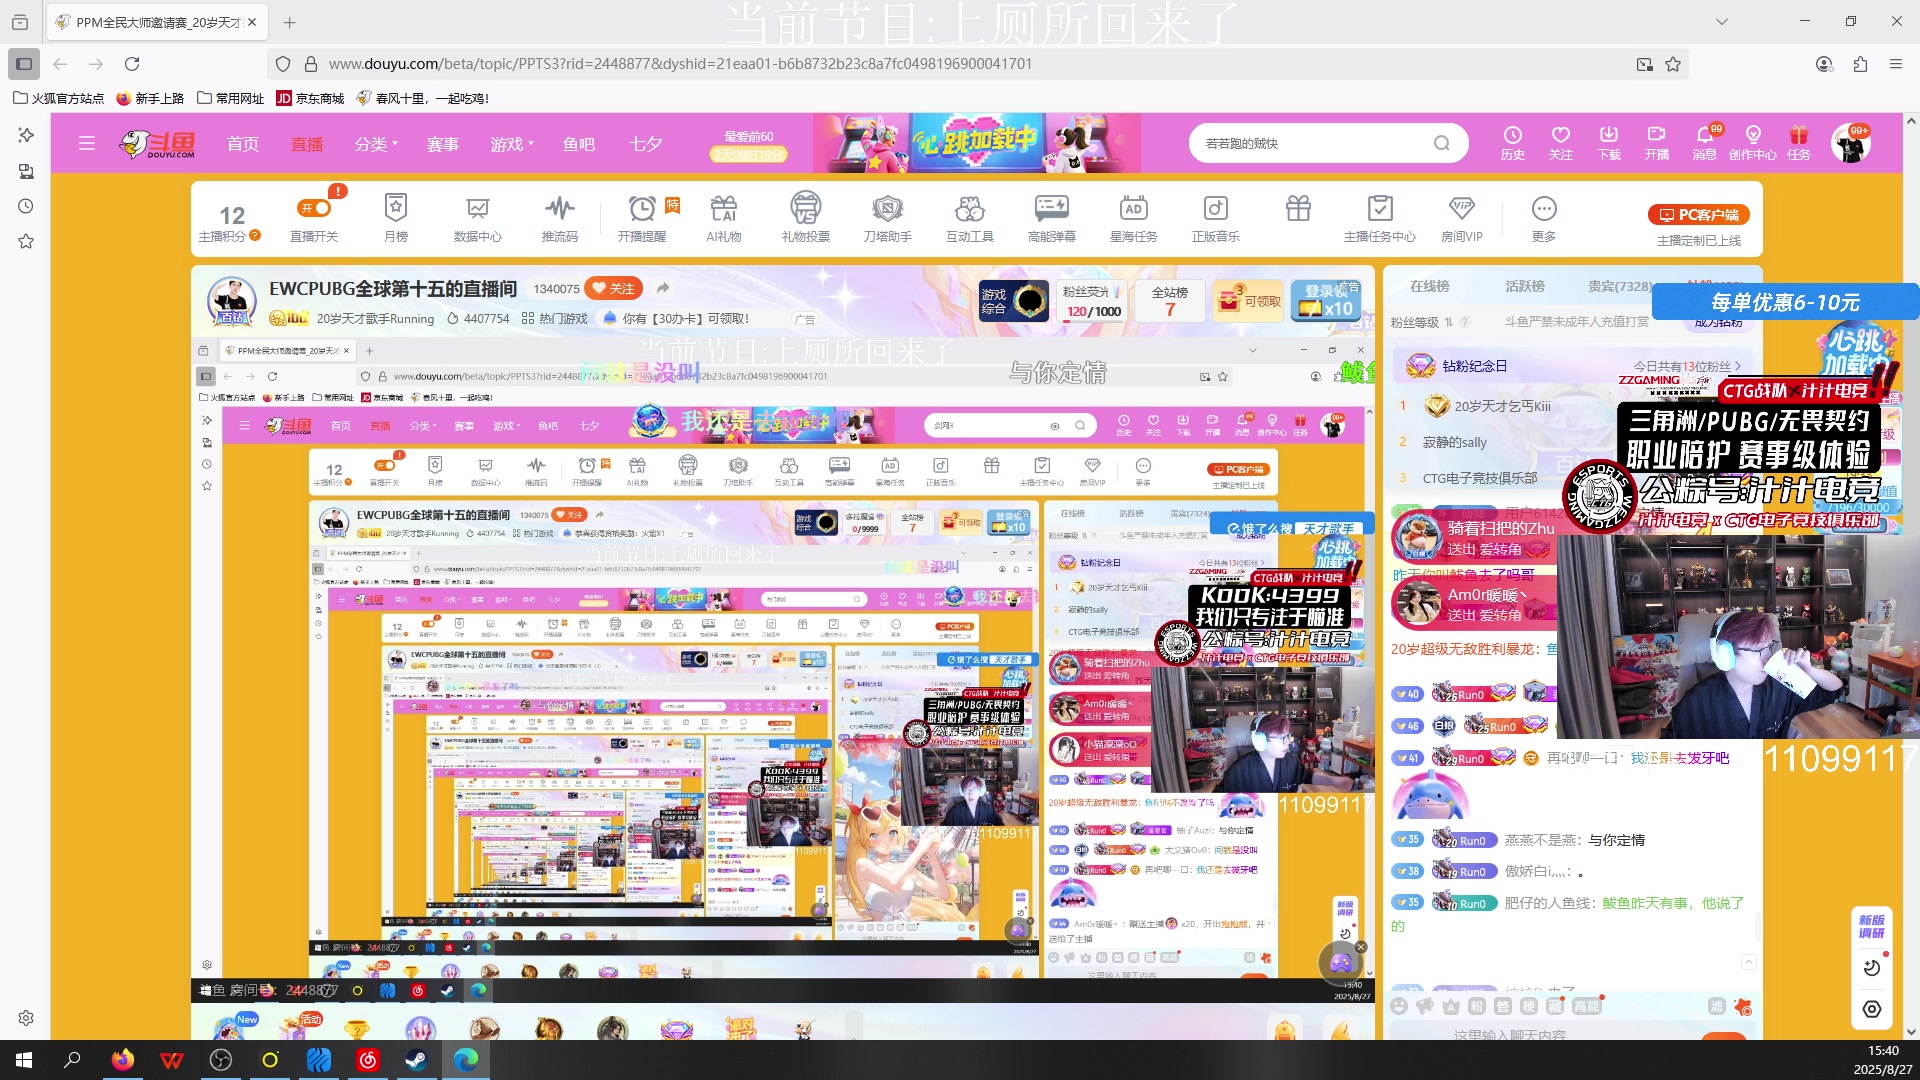Bookmark this page with the star

click(1673, 64)
